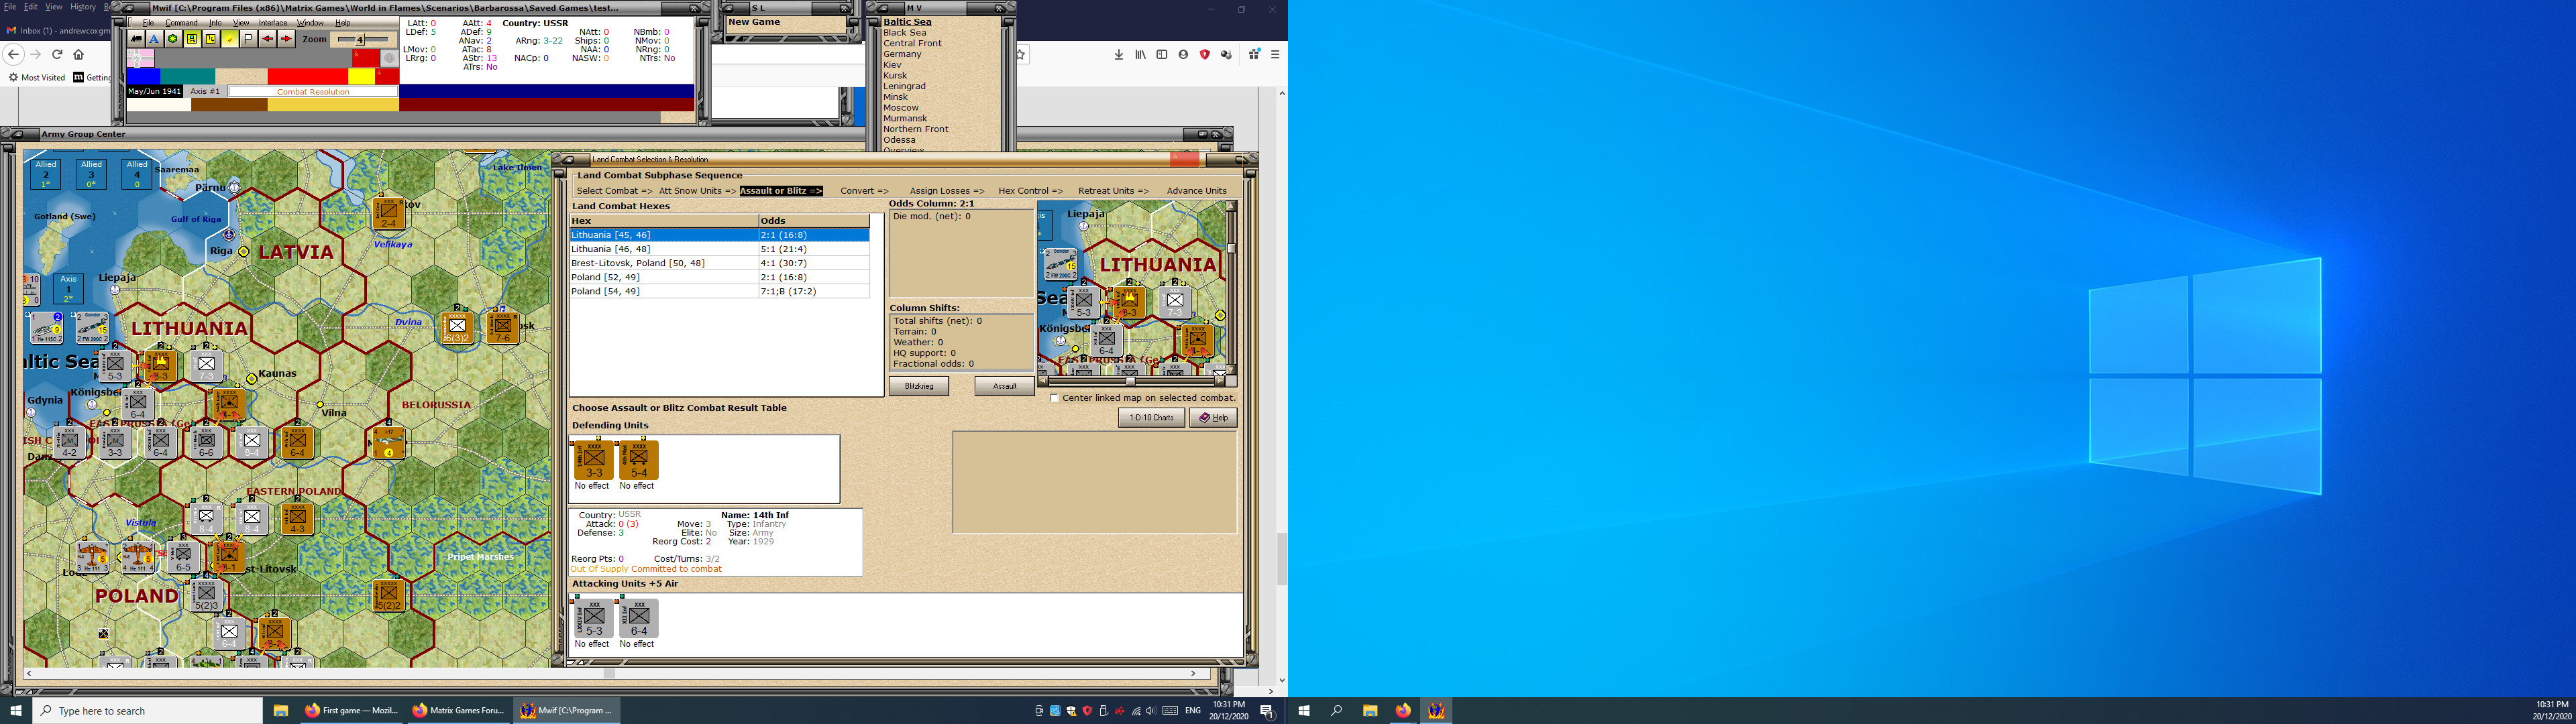Click the green hexagon toolbar icon

(x=173, y=39)
